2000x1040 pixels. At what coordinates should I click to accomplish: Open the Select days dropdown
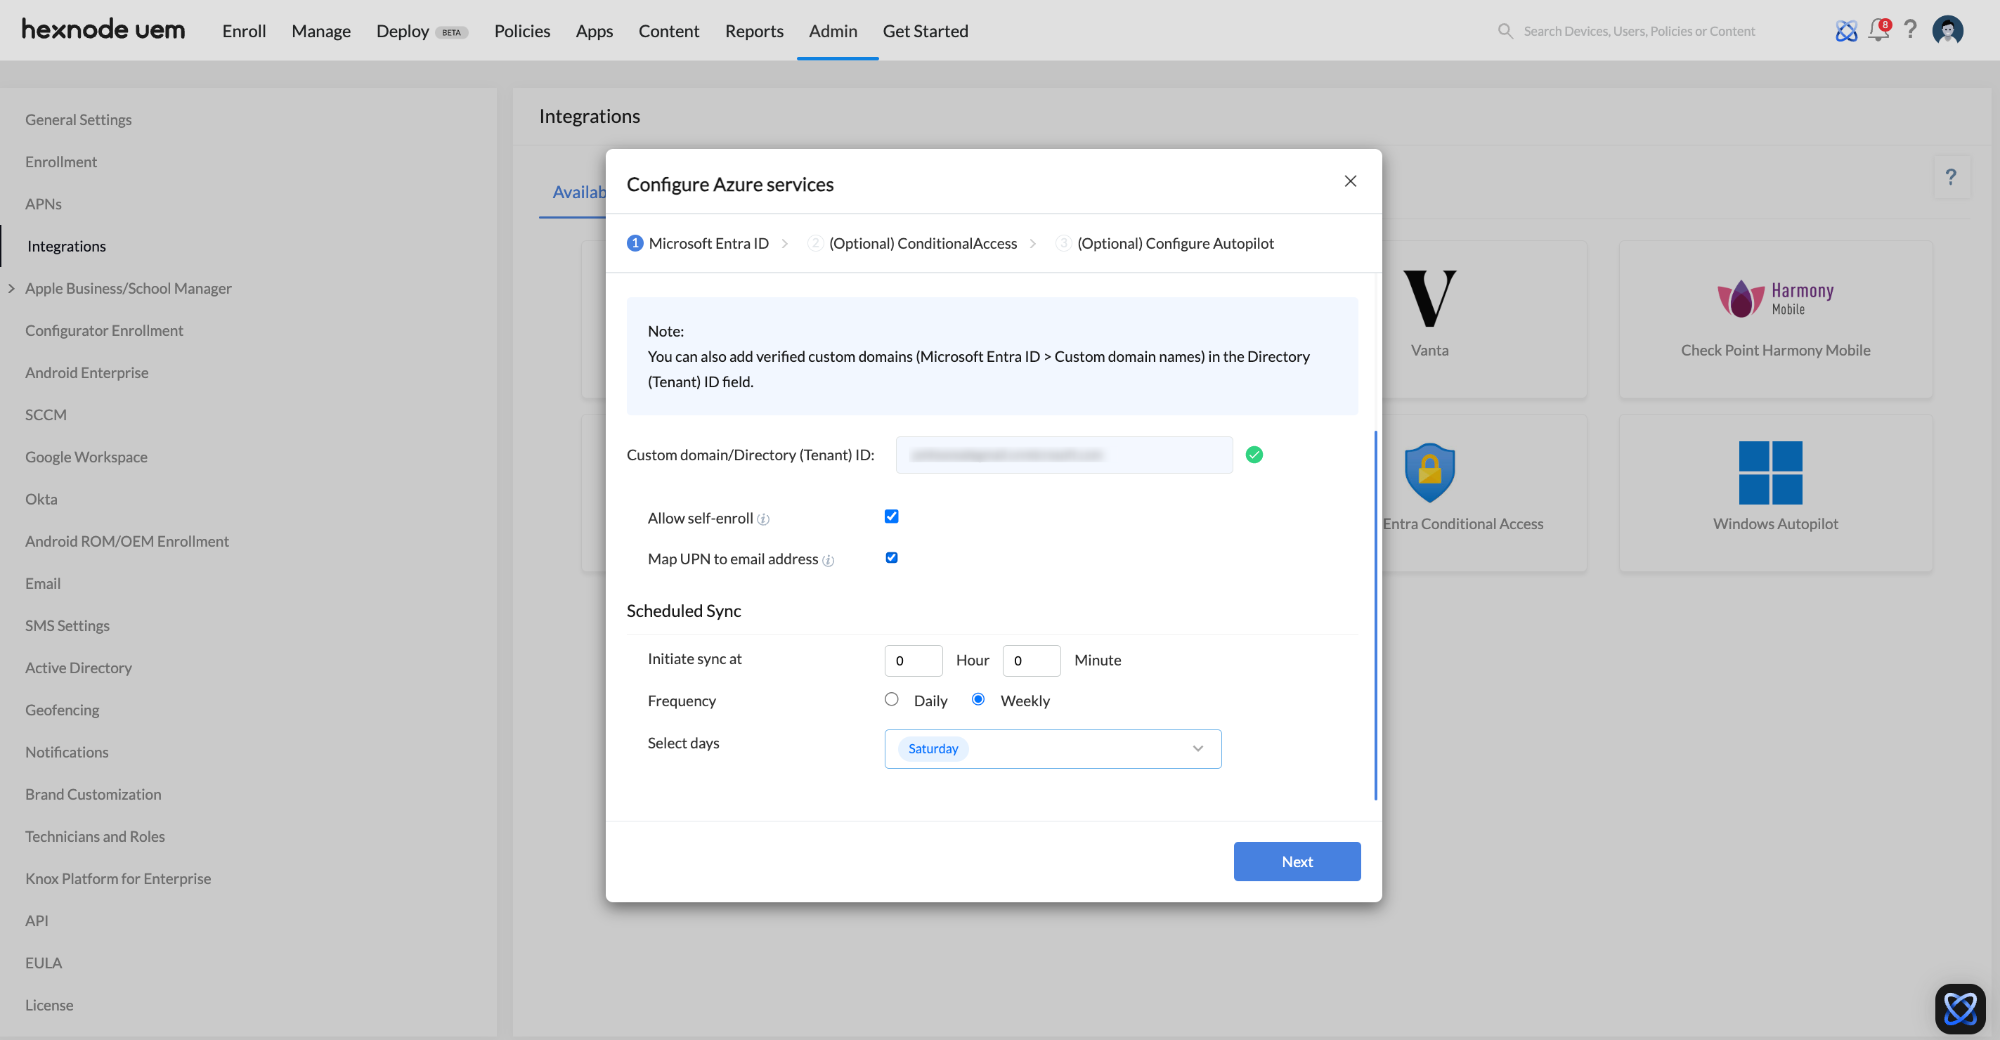click(1053, 749)
